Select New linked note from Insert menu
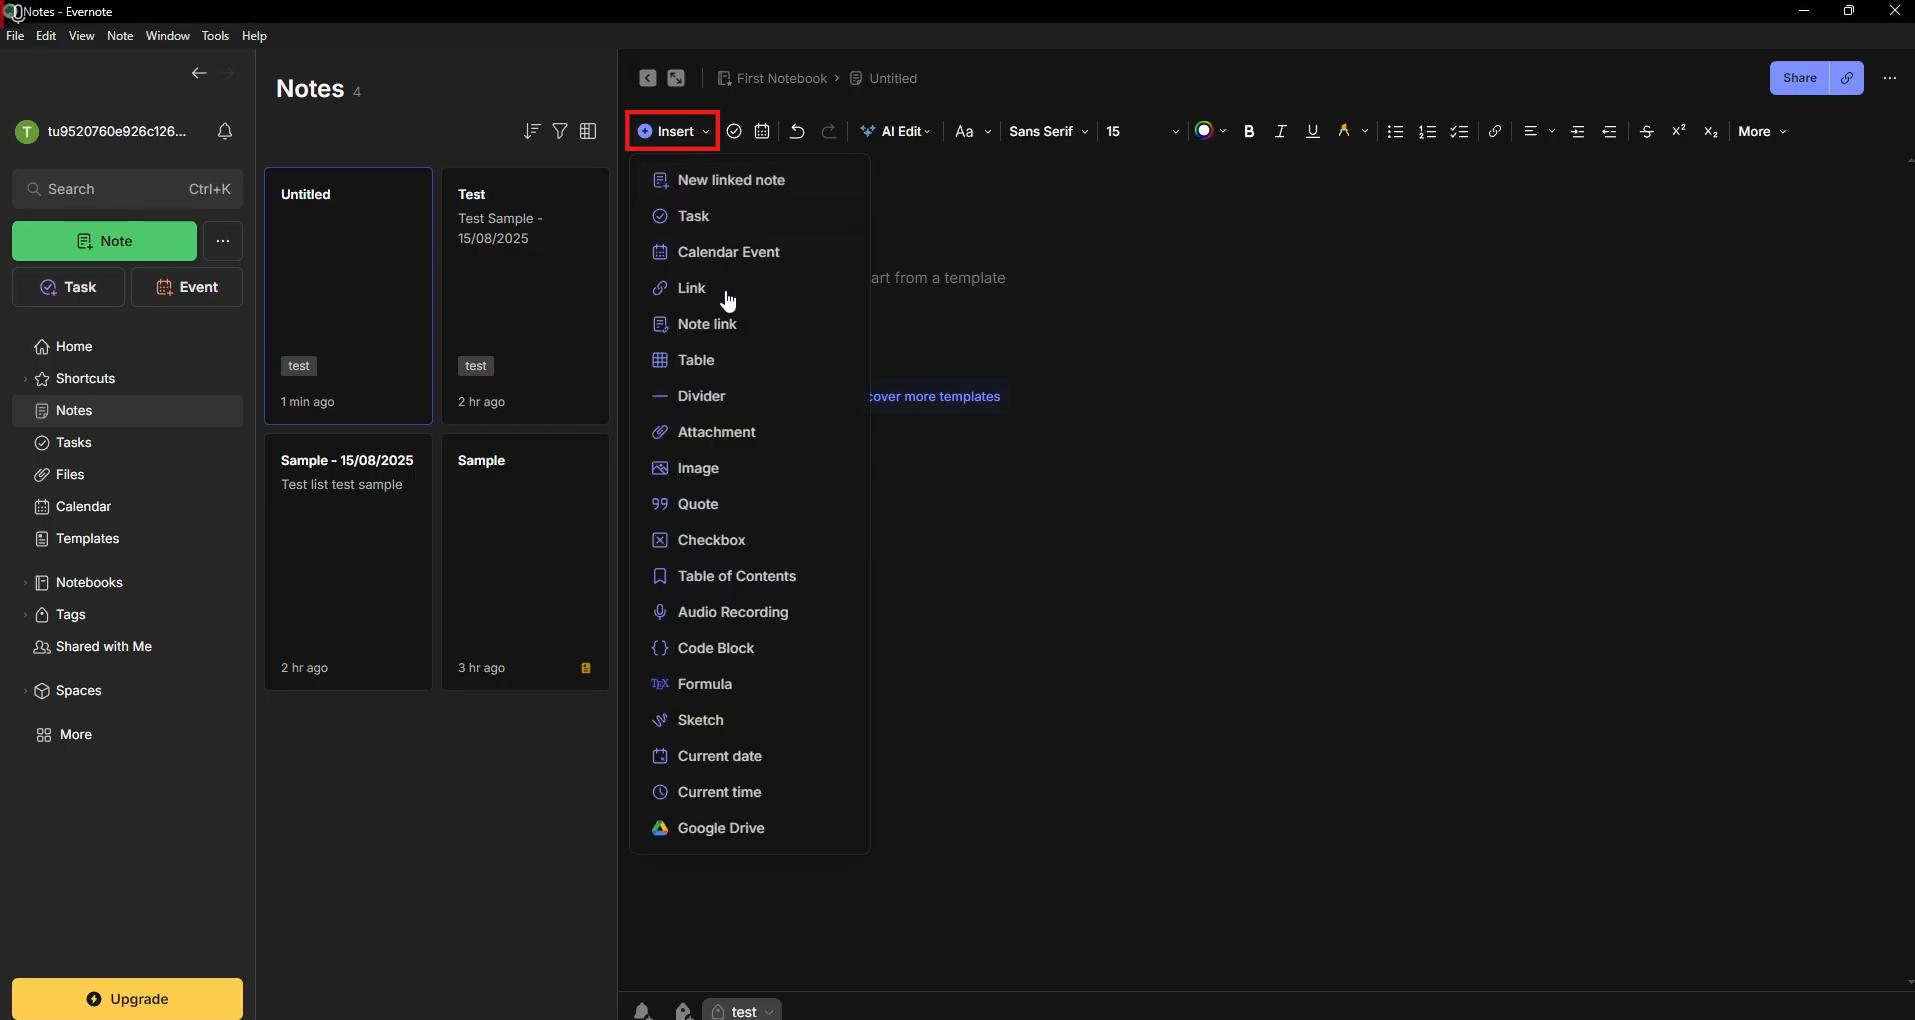 (x=749, y=180)
